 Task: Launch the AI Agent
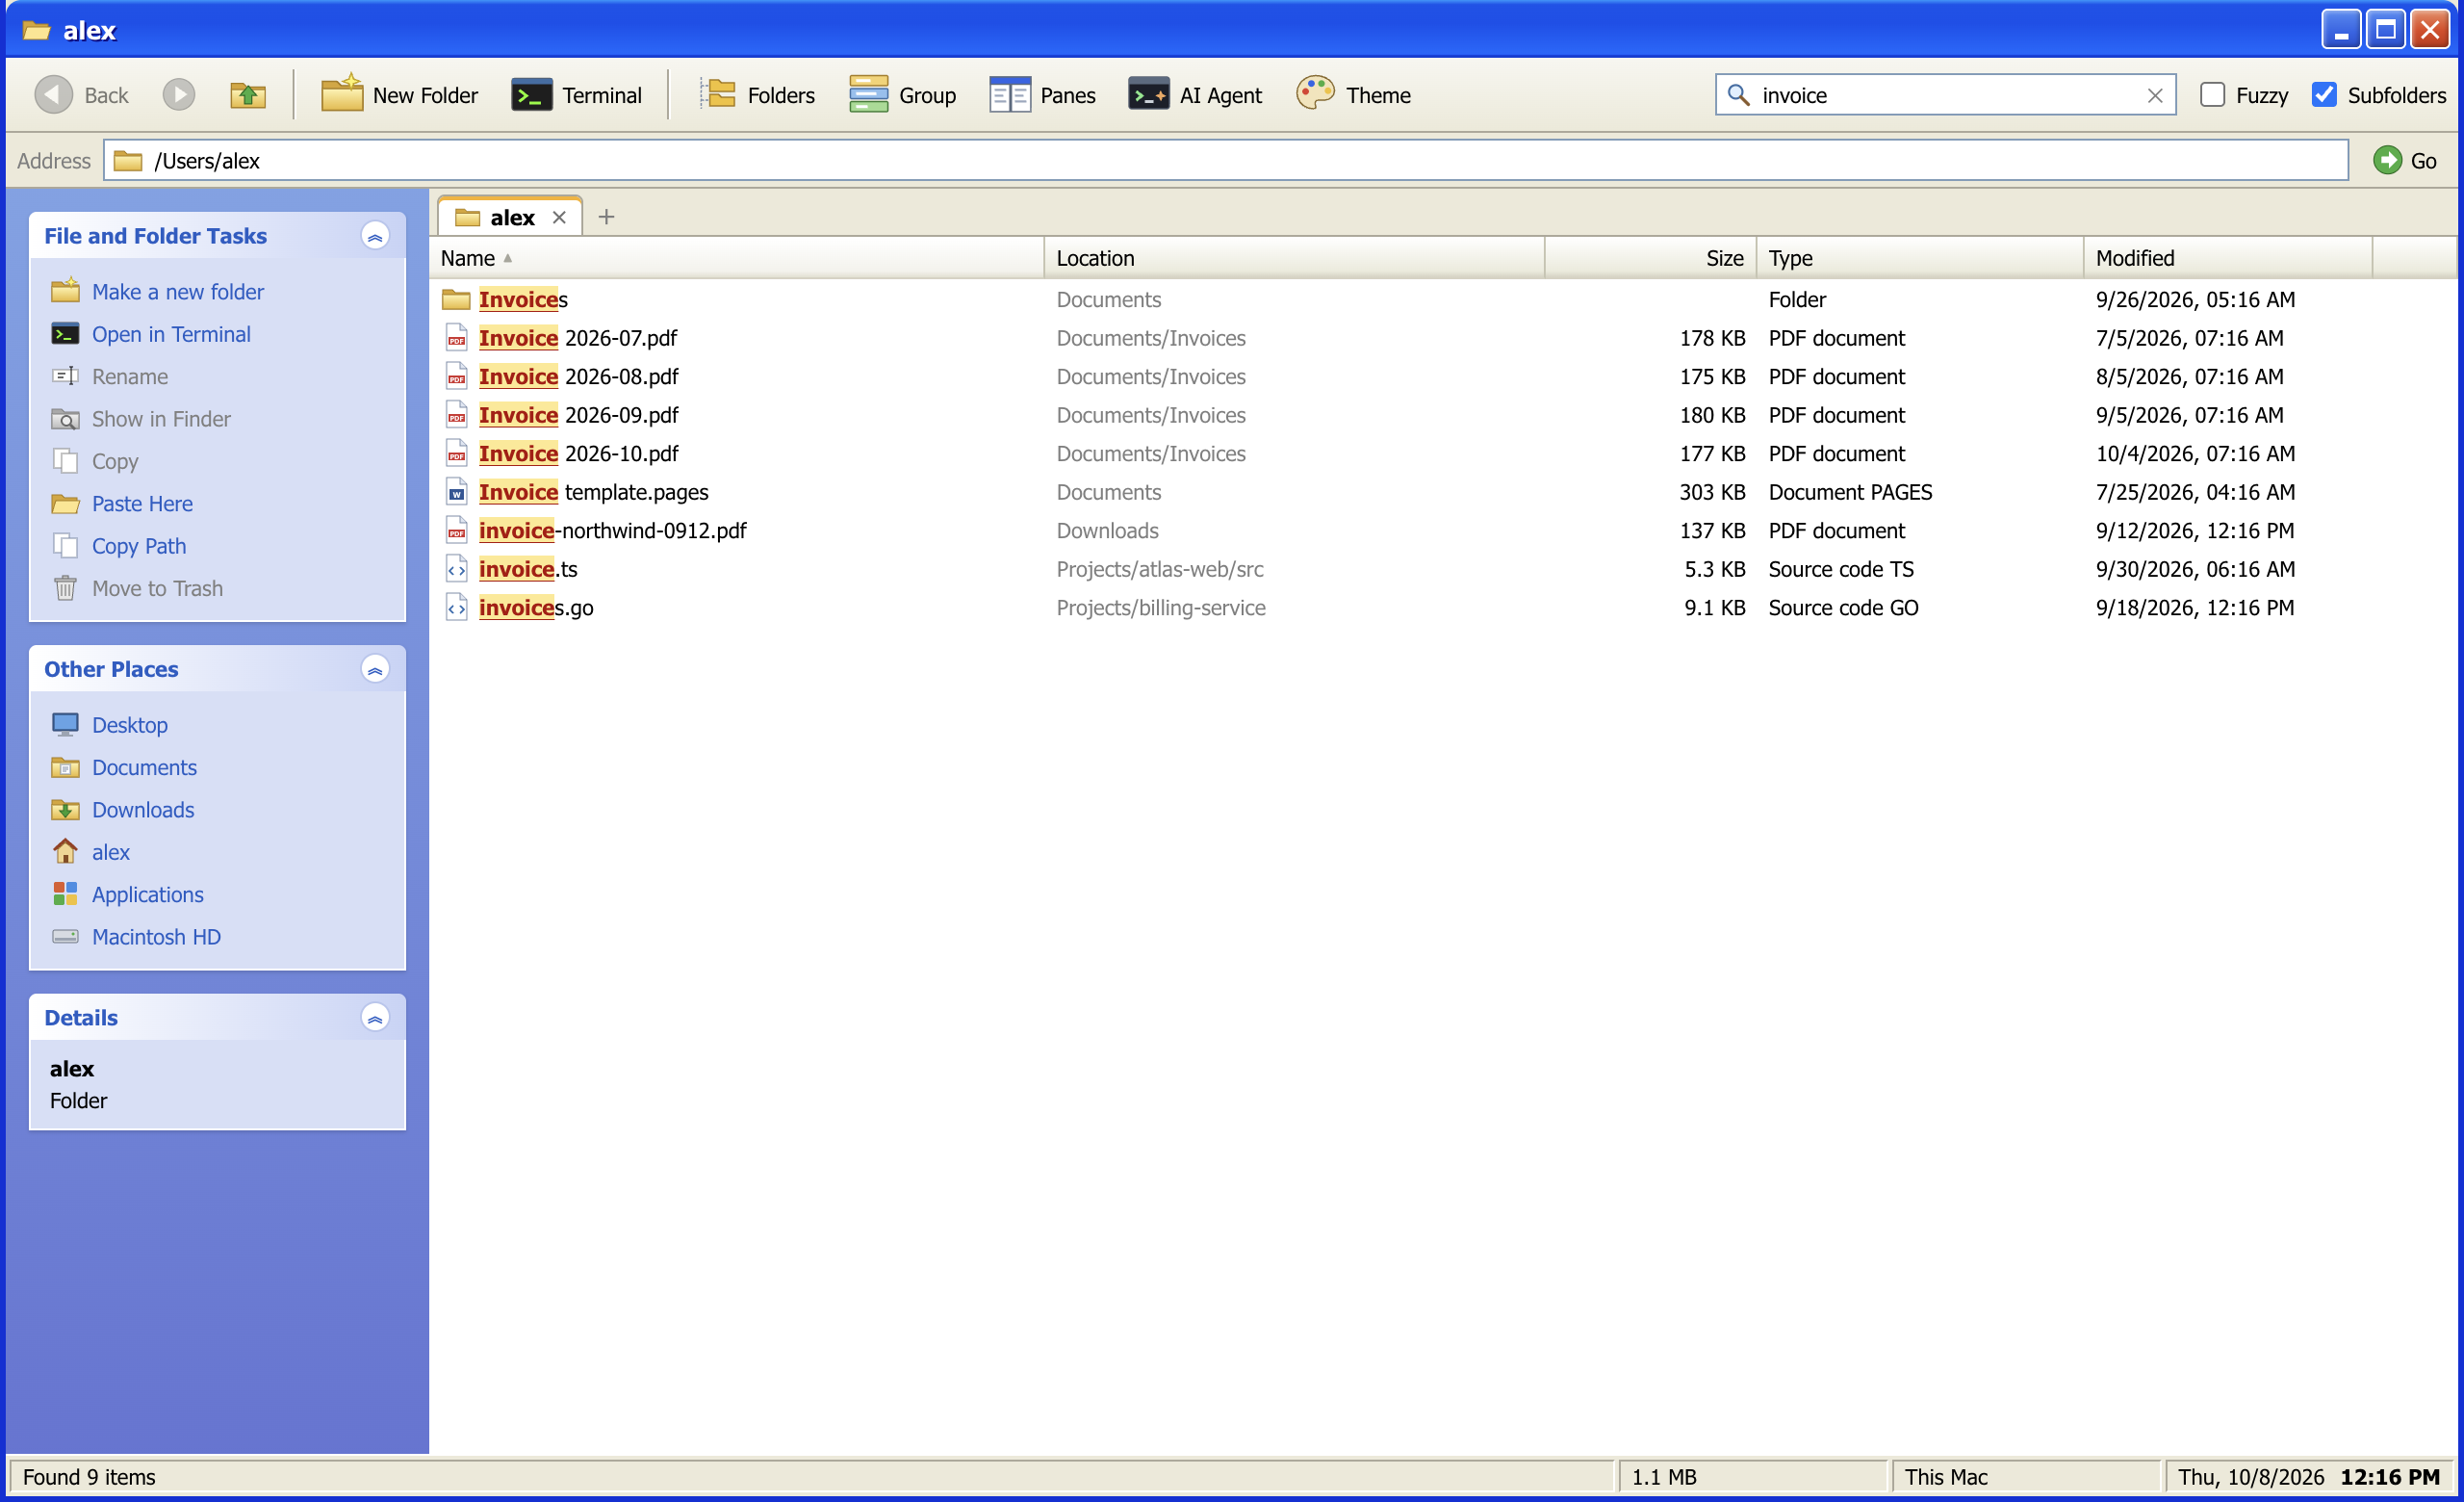(1195, 95)
